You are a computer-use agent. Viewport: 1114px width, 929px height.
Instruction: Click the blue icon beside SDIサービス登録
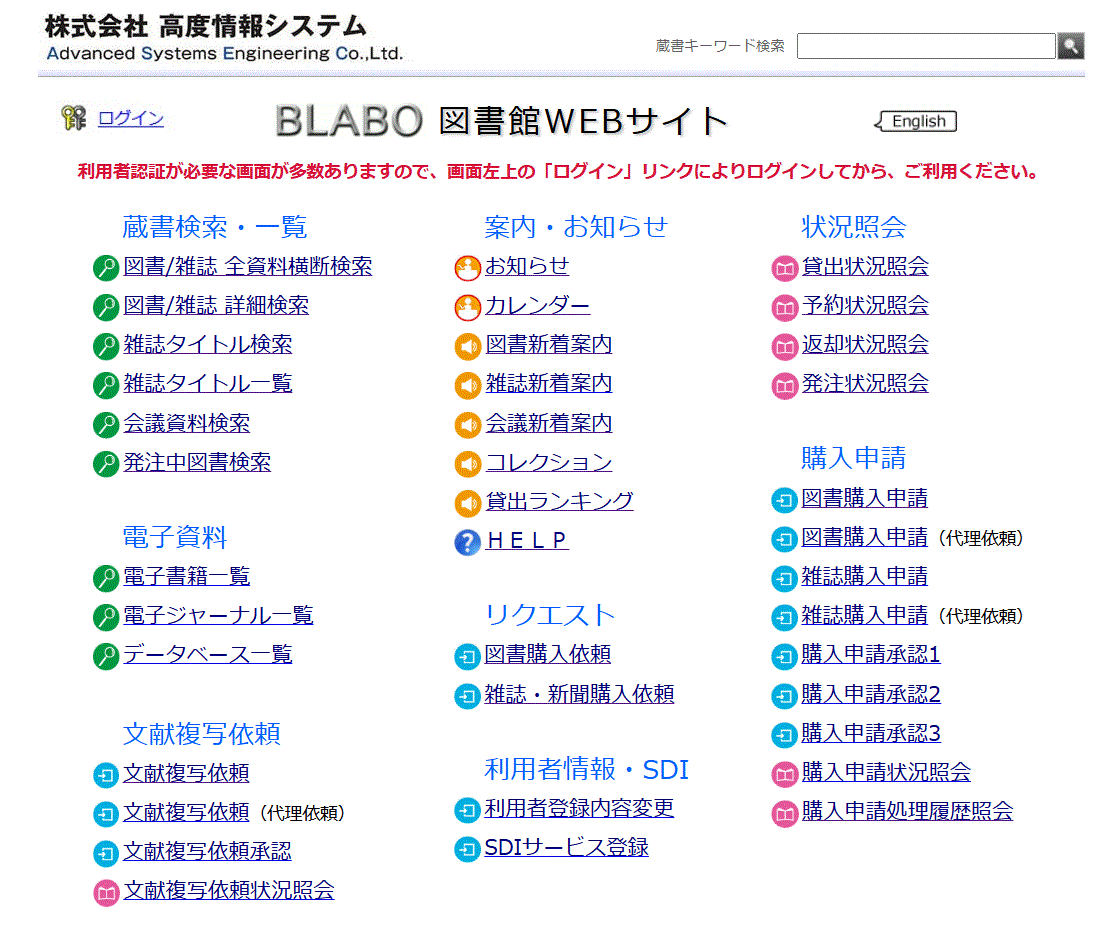[467, 850]
